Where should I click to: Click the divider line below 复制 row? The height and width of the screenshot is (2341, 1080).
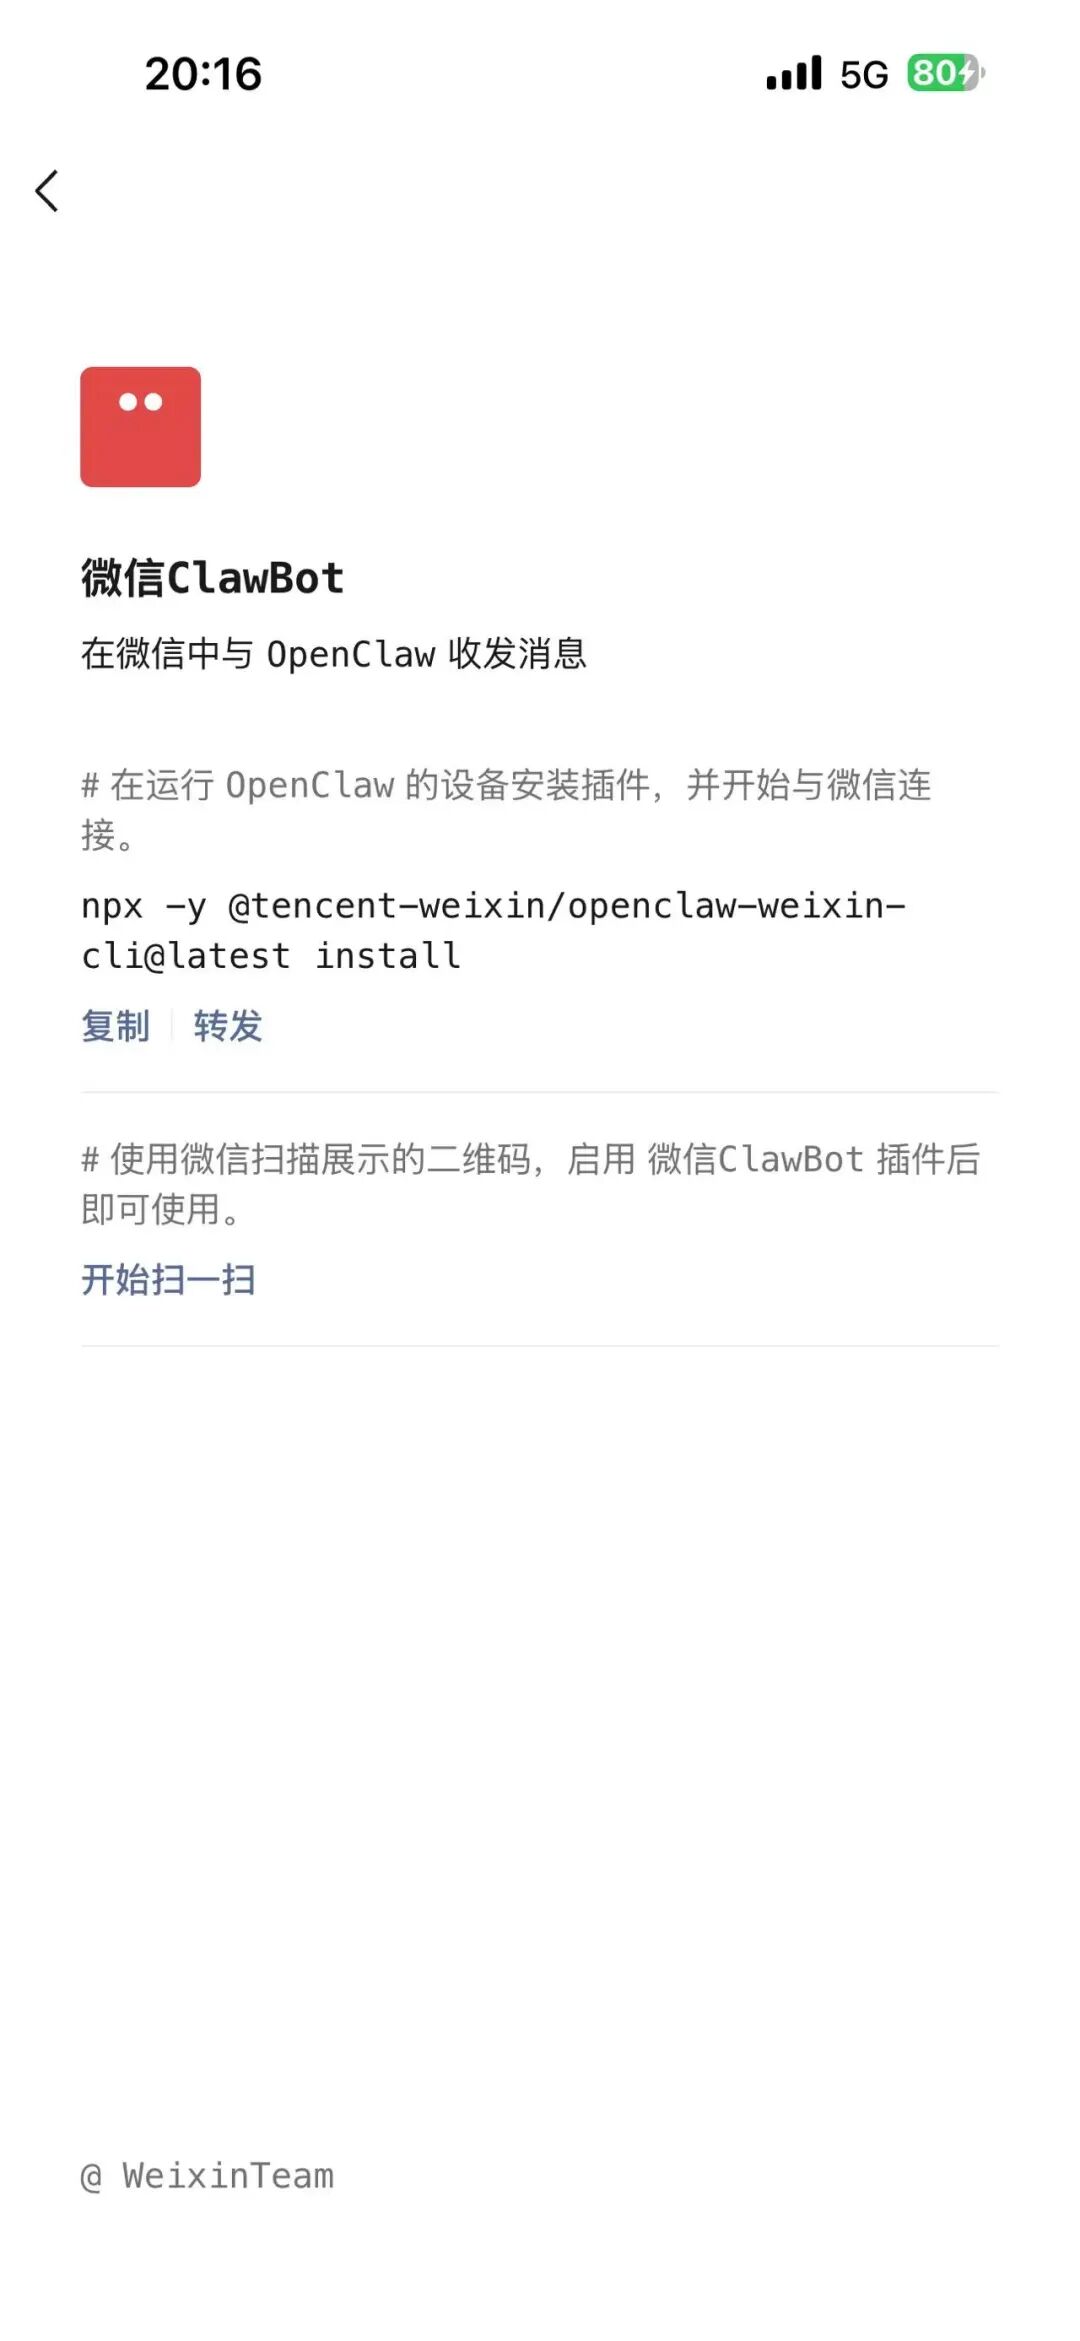(x=540, y=1092)
